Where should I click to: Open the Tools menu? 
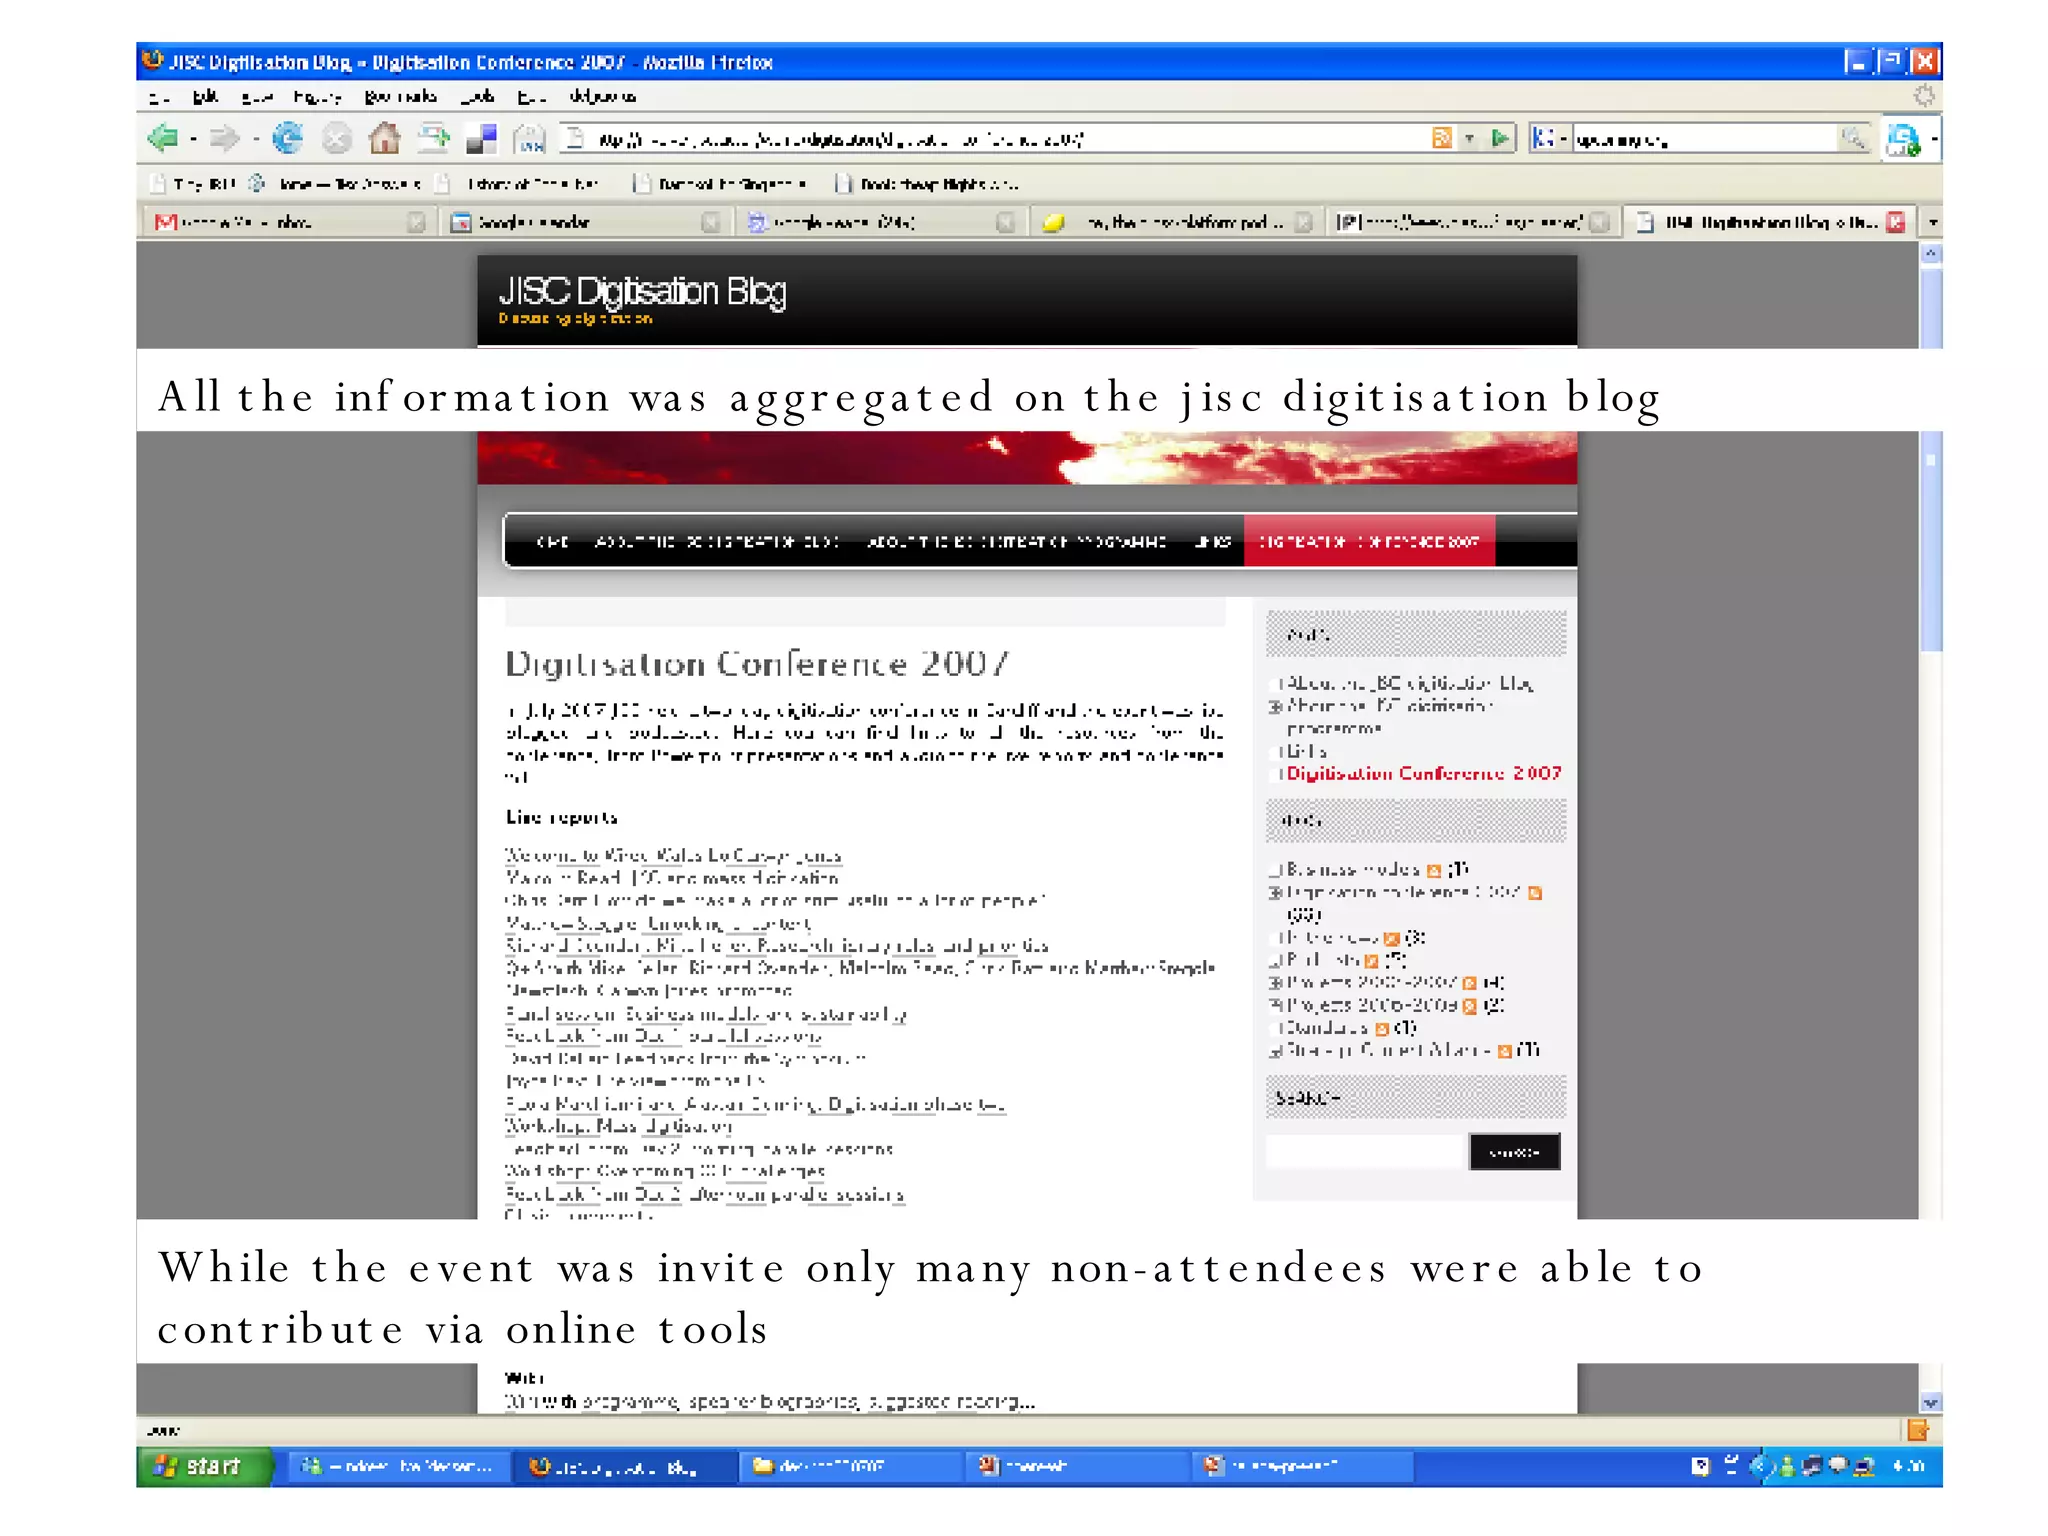478,97
